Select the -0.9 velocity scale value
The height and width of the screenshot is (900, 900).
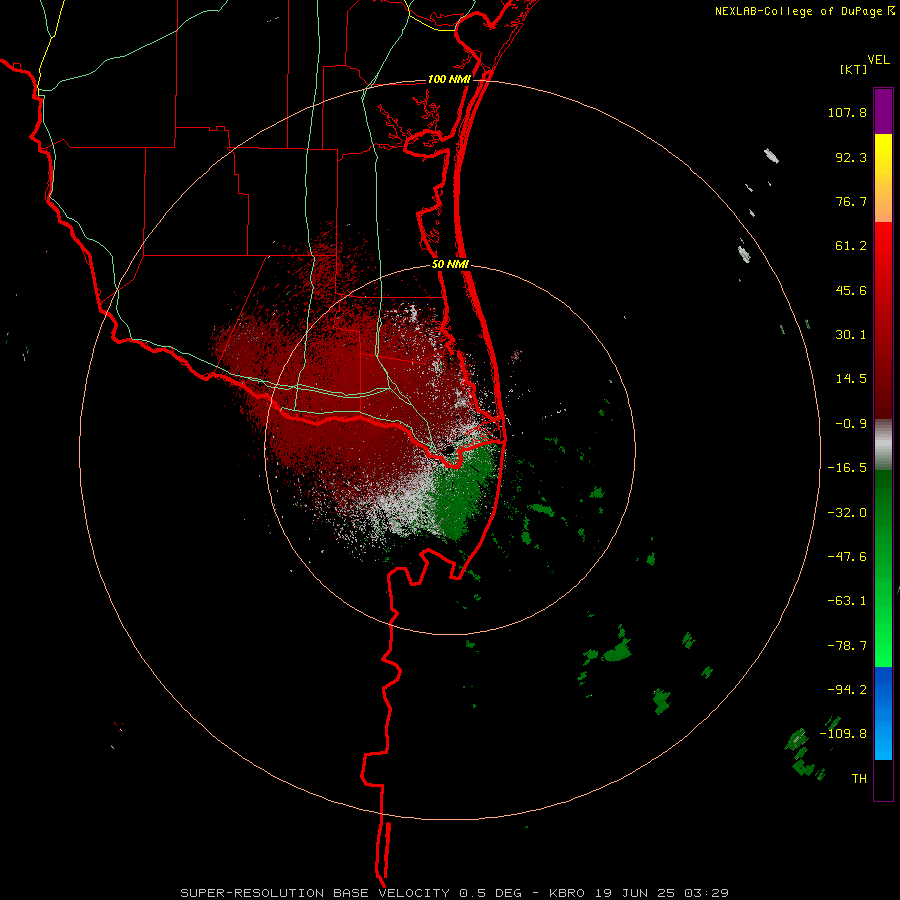851,424
